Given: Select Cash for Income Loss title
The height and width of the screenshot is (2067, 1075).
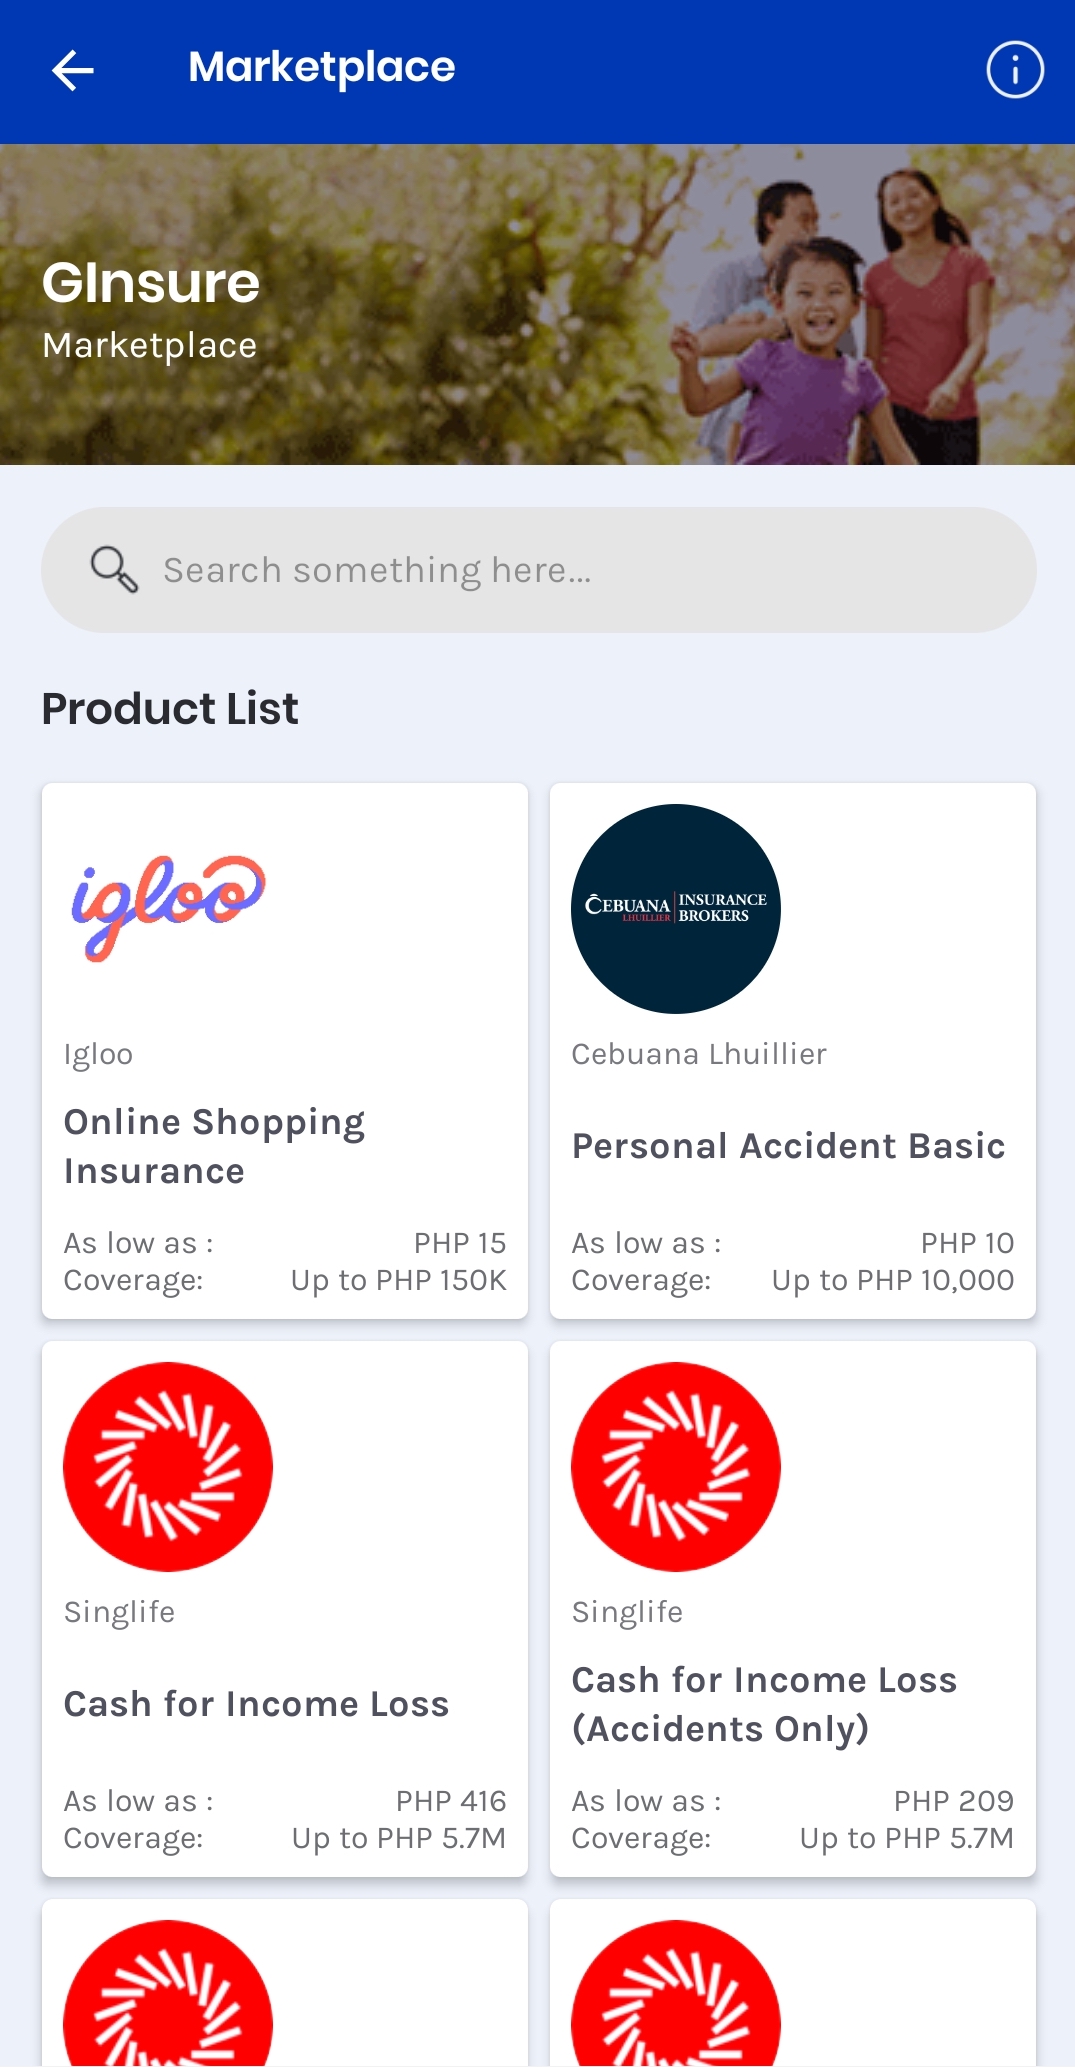Looking at the screenshot, I should 257,1704.
